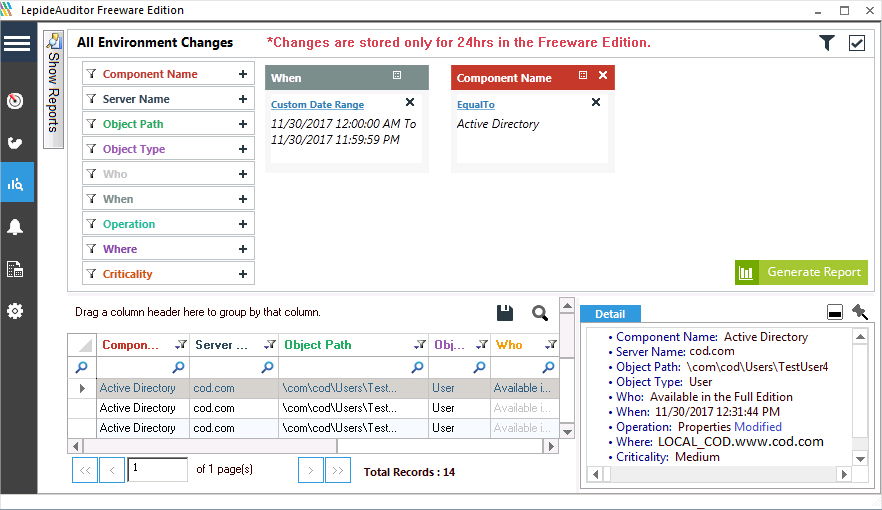Click the Operation filter label
The image size is (882, 510).
[x=129, y=224]
